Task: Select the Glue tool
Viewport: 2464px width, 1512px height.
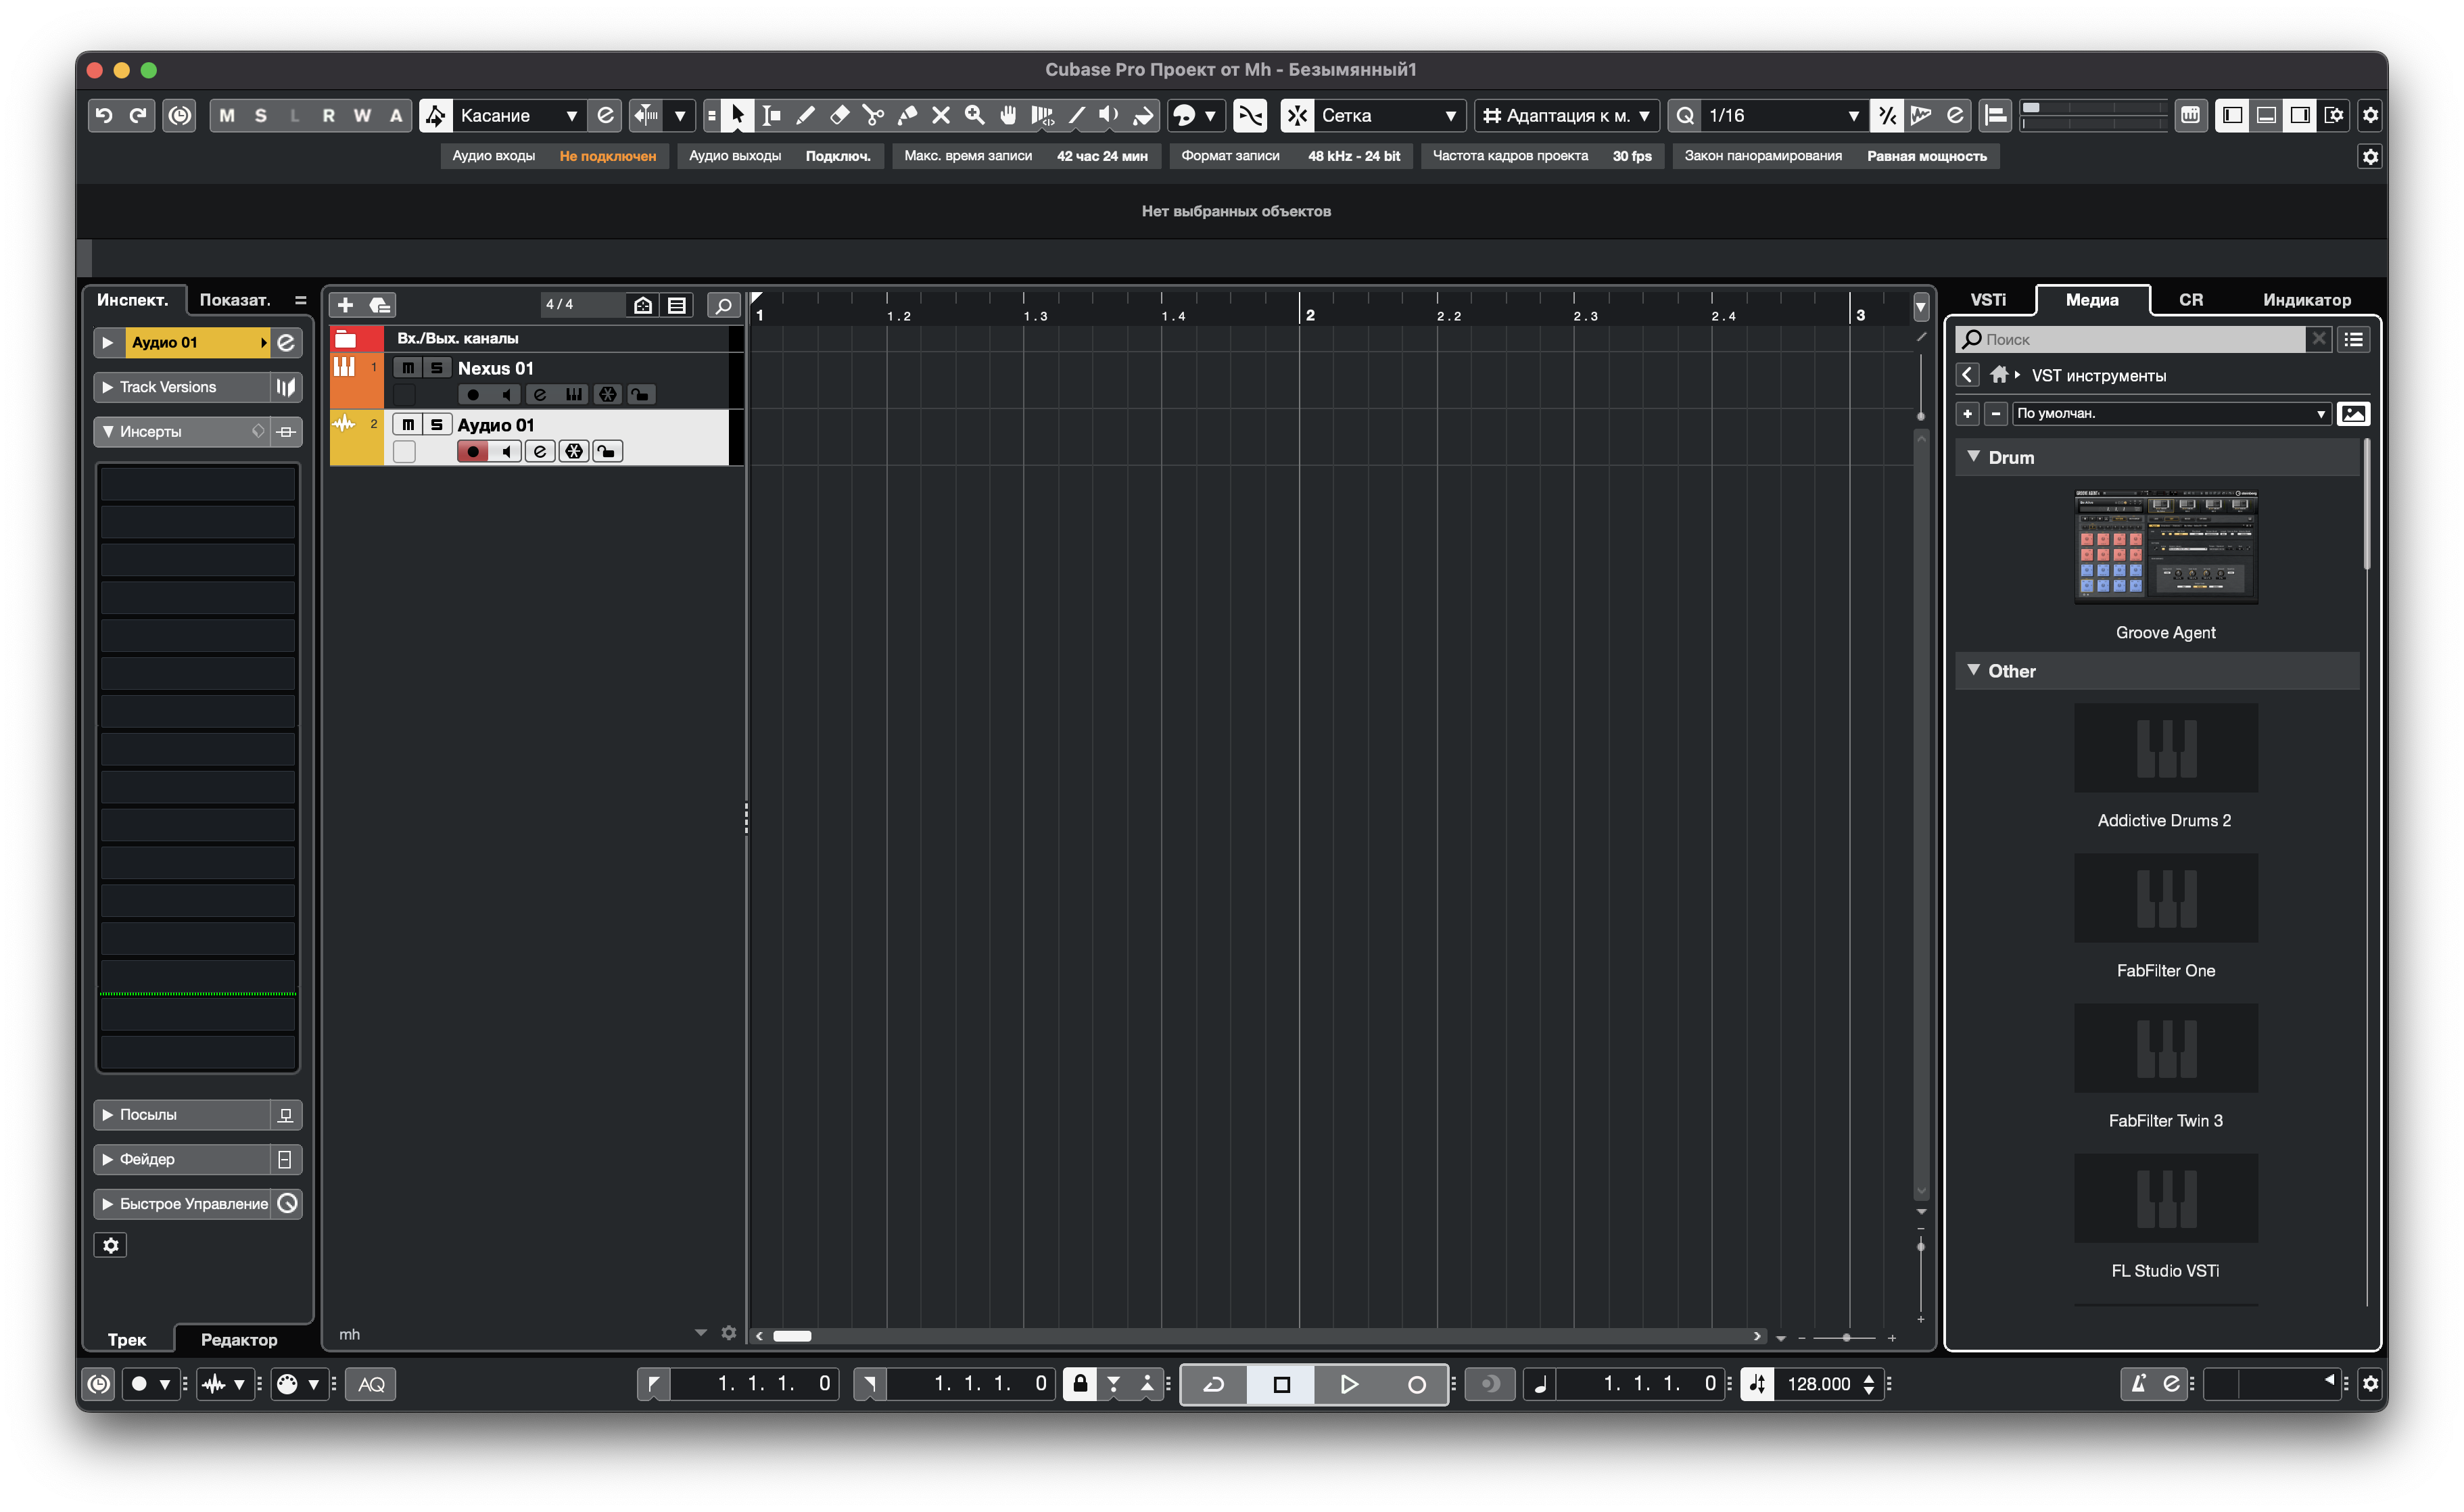Action: tap(907, 115)
